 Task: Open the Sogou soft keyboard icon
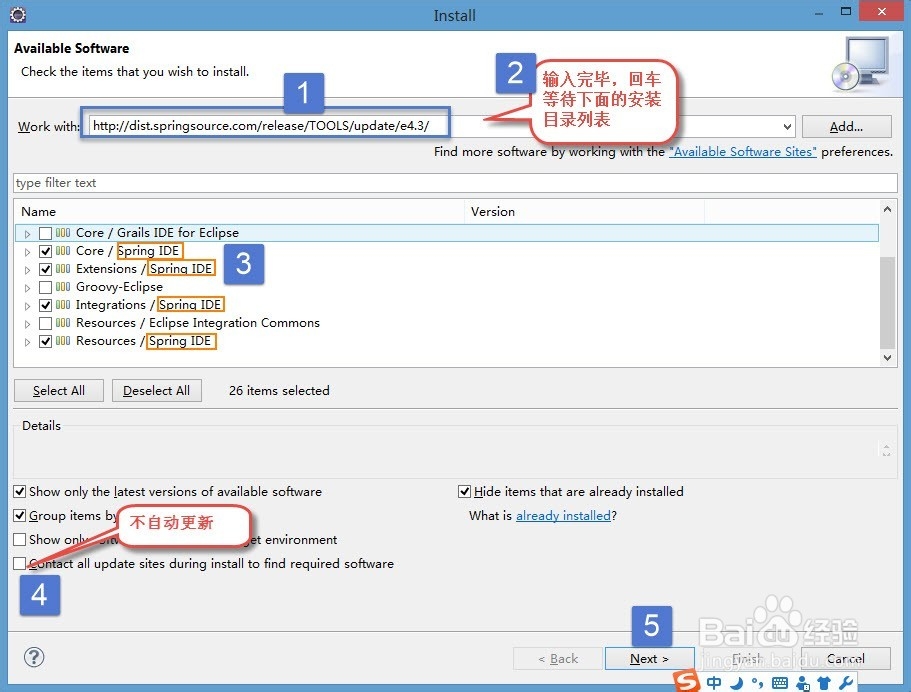point(781,682)
